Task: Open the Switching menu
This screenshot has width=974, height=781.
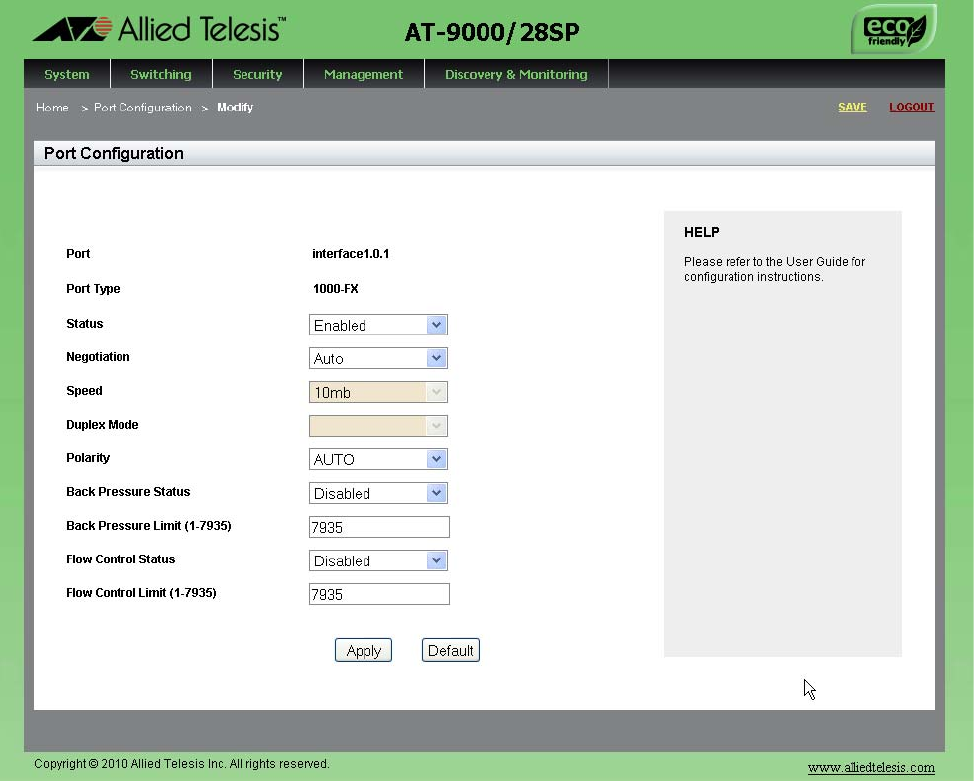Action: (161, 74)
